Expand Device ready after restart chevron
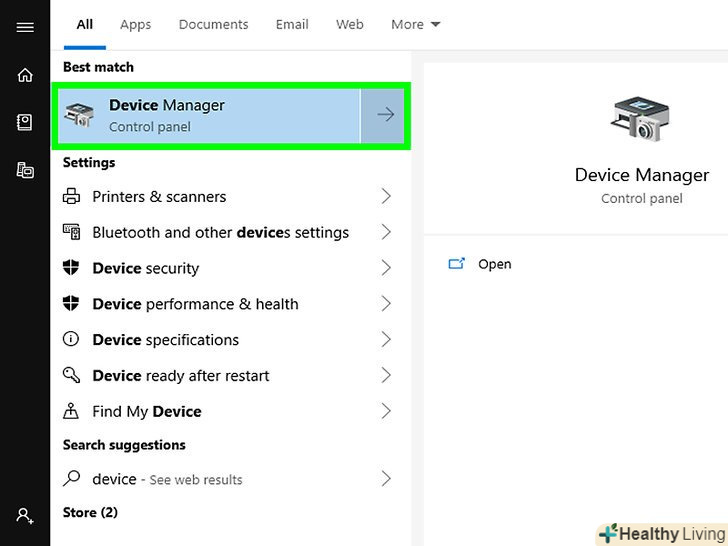This screenshot has width=728, height=546. click(386, 375)
